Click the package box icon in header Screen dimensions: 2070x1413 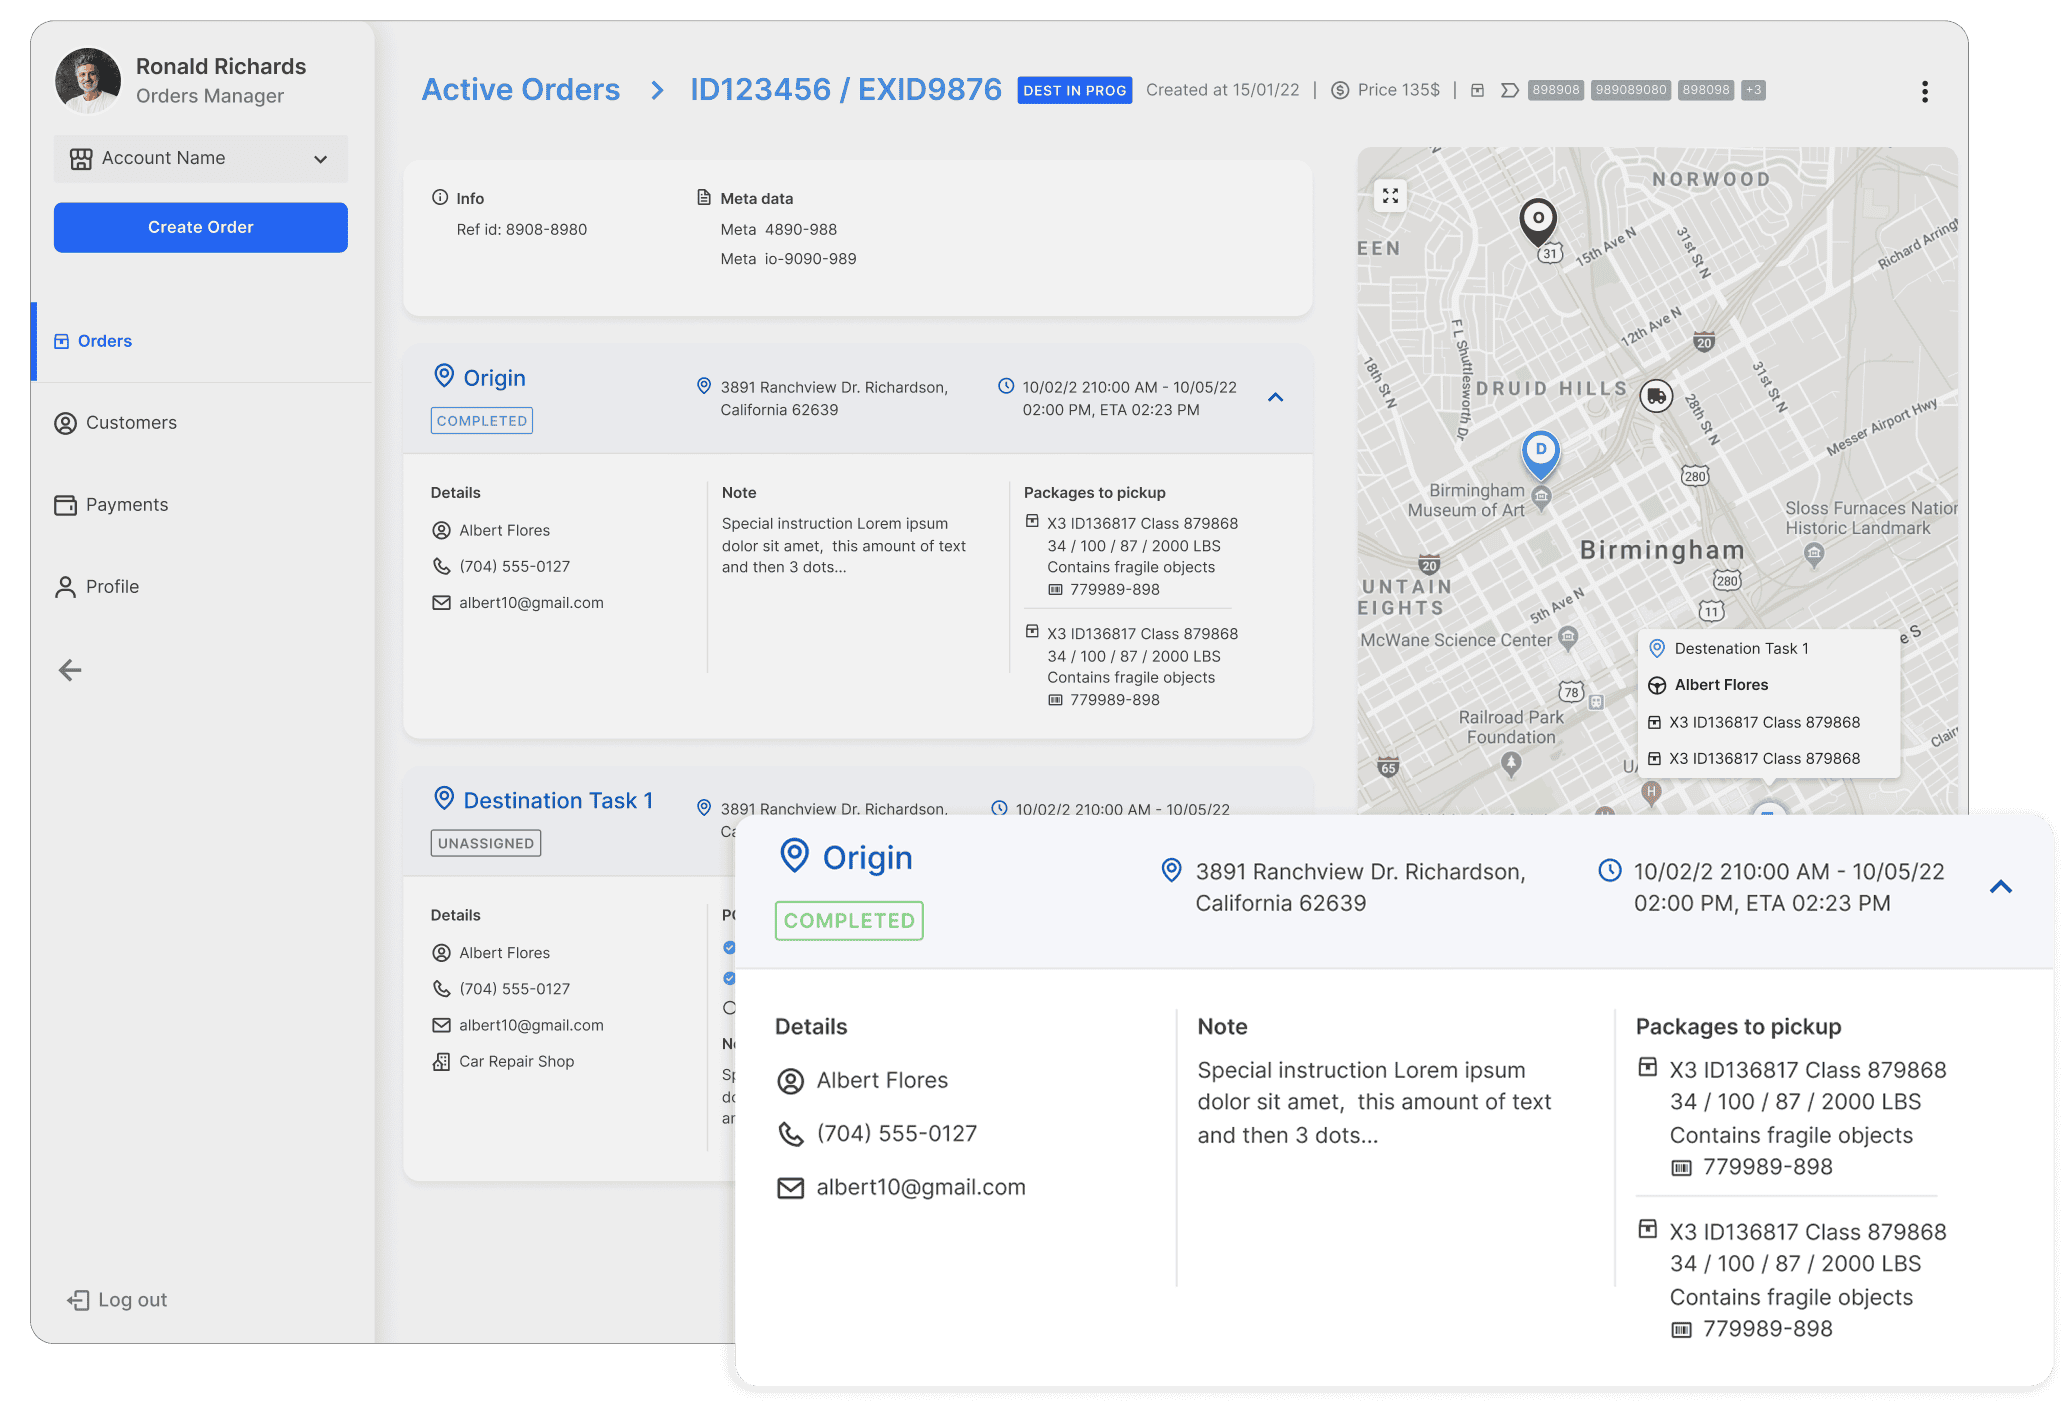point(1477,90)
